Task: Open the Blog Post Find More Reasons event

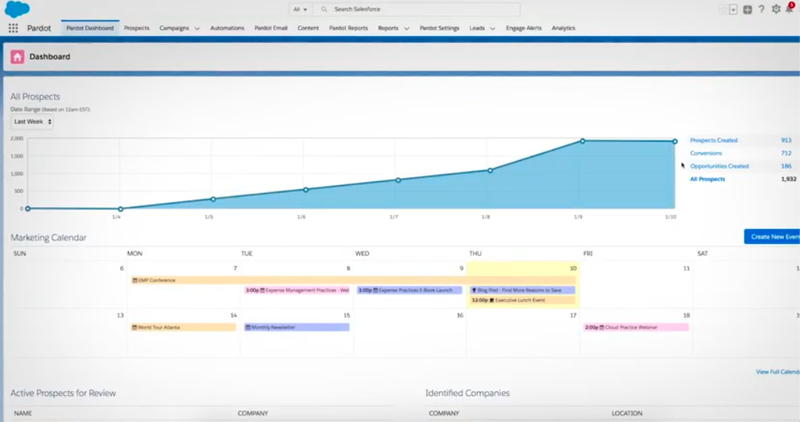Action: coord(522,290)
